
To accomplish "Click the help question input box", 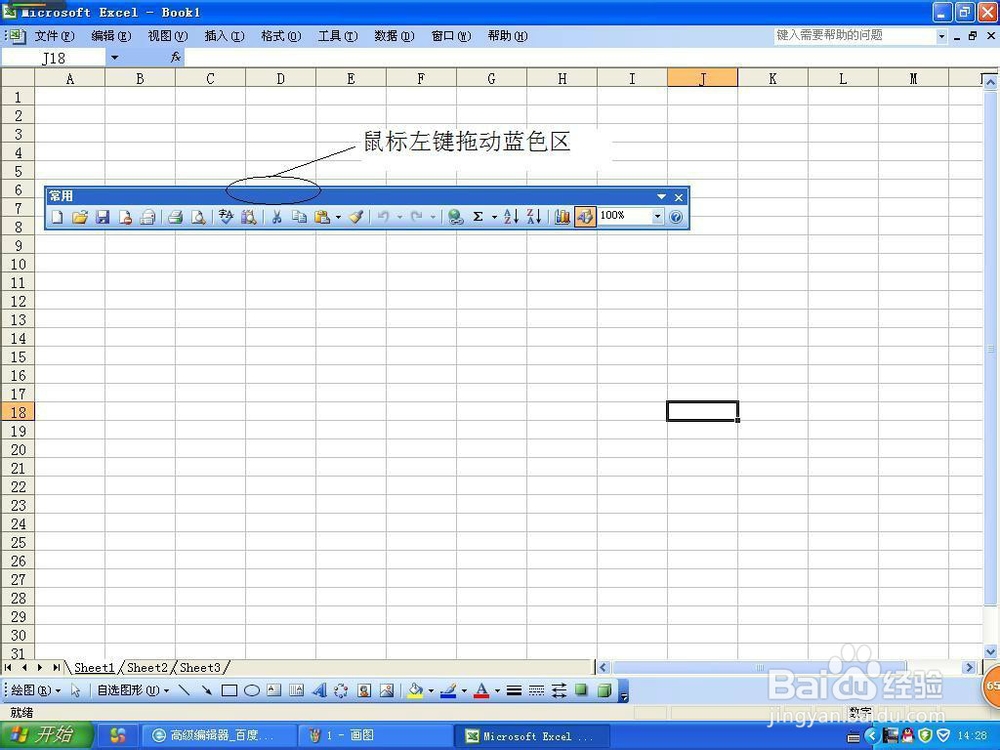I will point(855,36).
